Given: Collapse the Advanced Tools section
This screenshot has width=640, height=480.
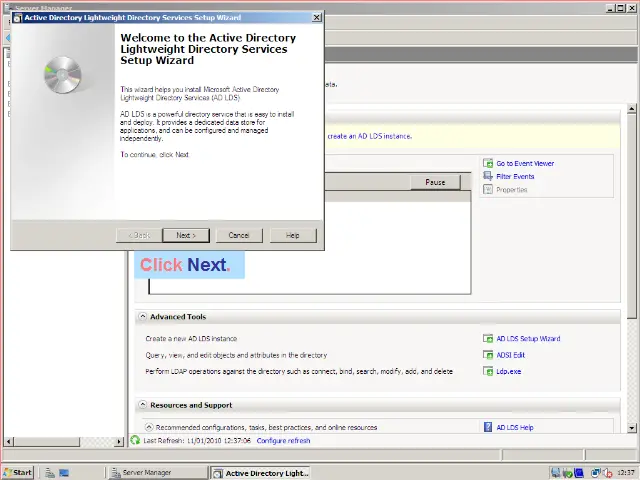Looking at the screenshot, I should point(142,316).
